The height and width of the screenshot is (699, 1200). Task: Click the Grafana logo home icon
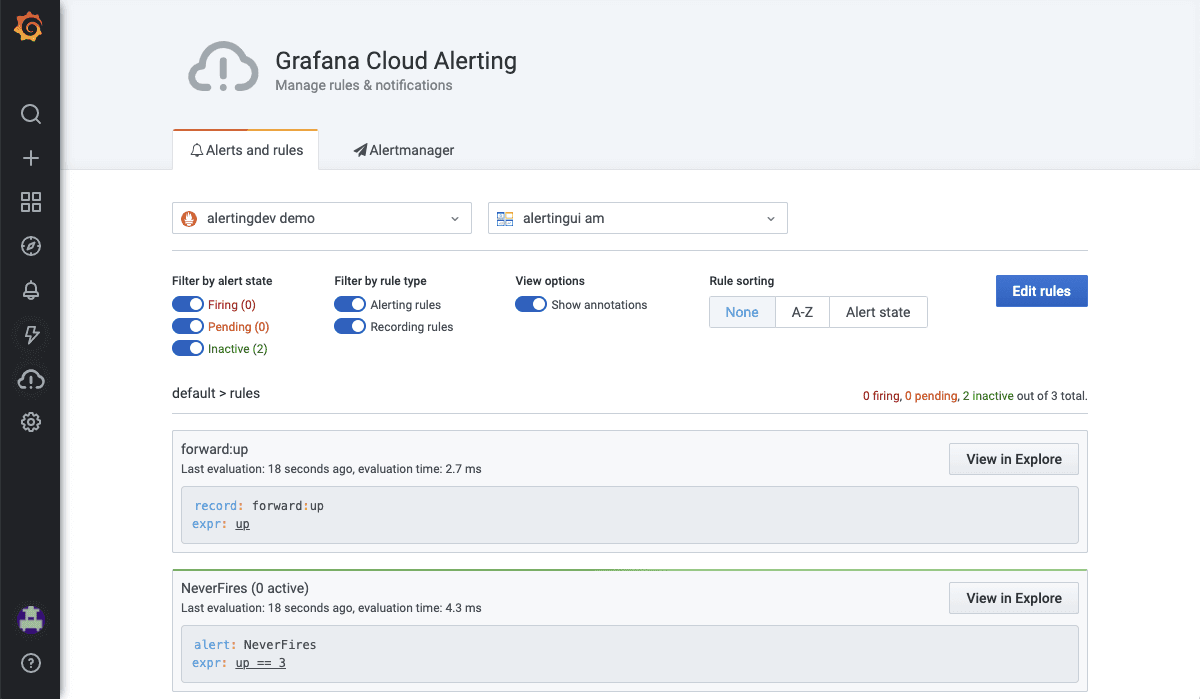(x=29, y=27)
